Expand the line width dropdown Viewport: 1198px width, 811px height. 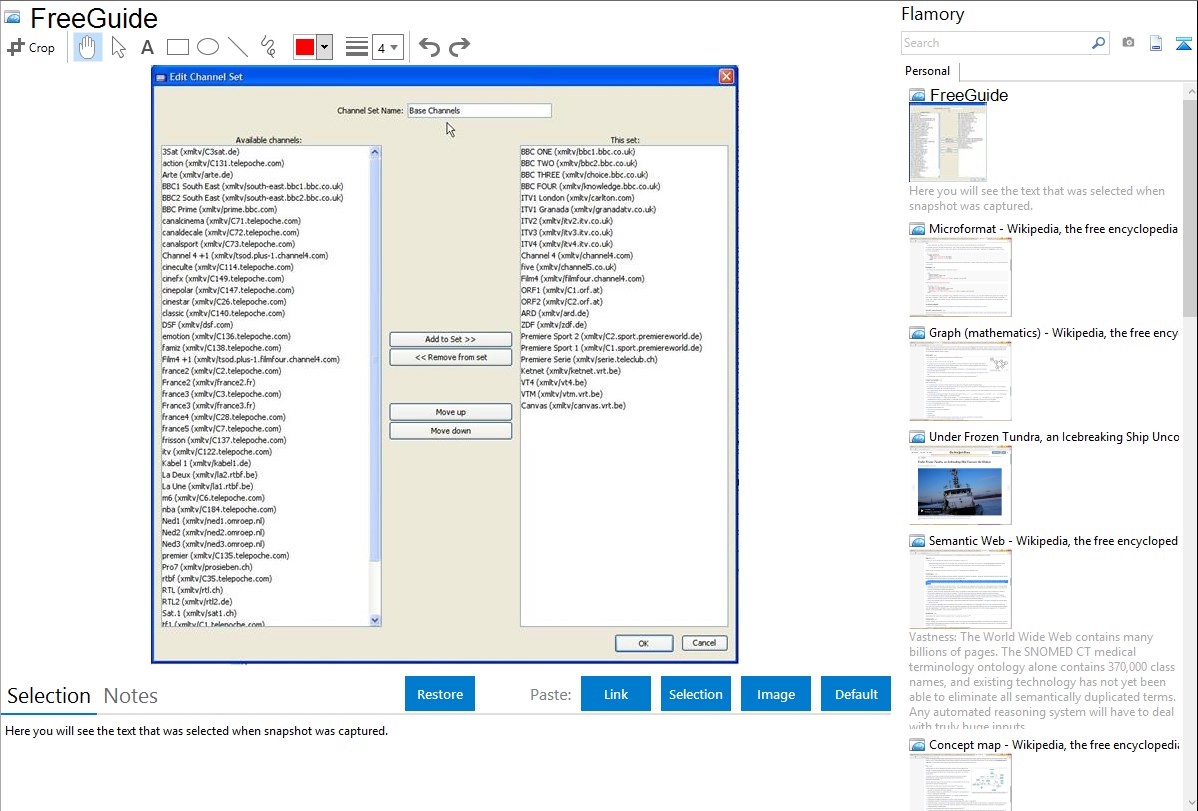(x=387, y=47)
